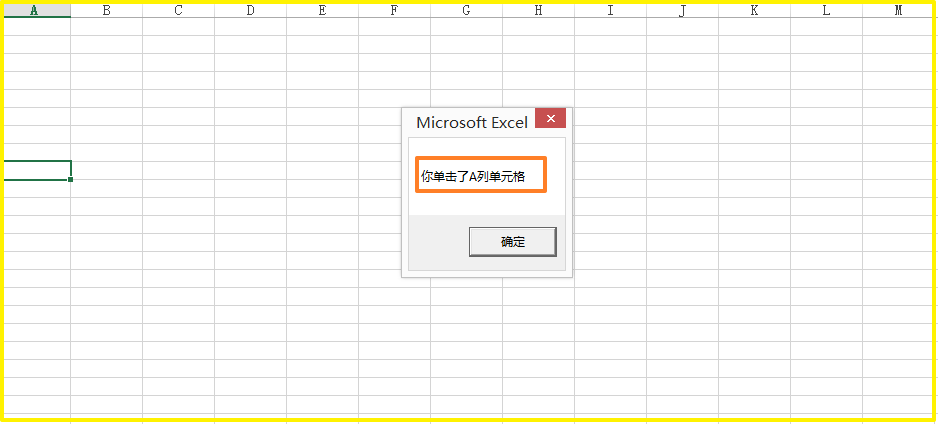Click the message text 你单击了A列单元格
This screenshot has width=938, height=424.
point(473,176)
